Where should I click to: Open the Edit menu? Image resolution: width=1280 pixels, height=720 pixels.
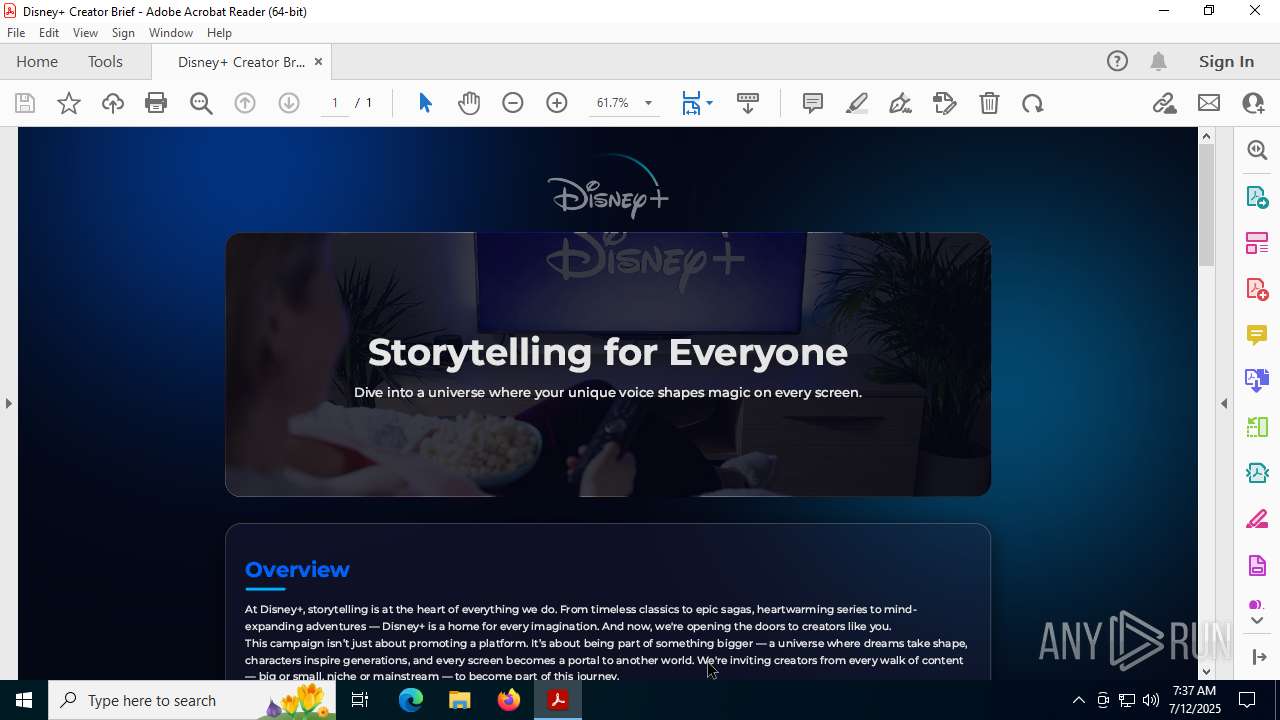[49, 33]
